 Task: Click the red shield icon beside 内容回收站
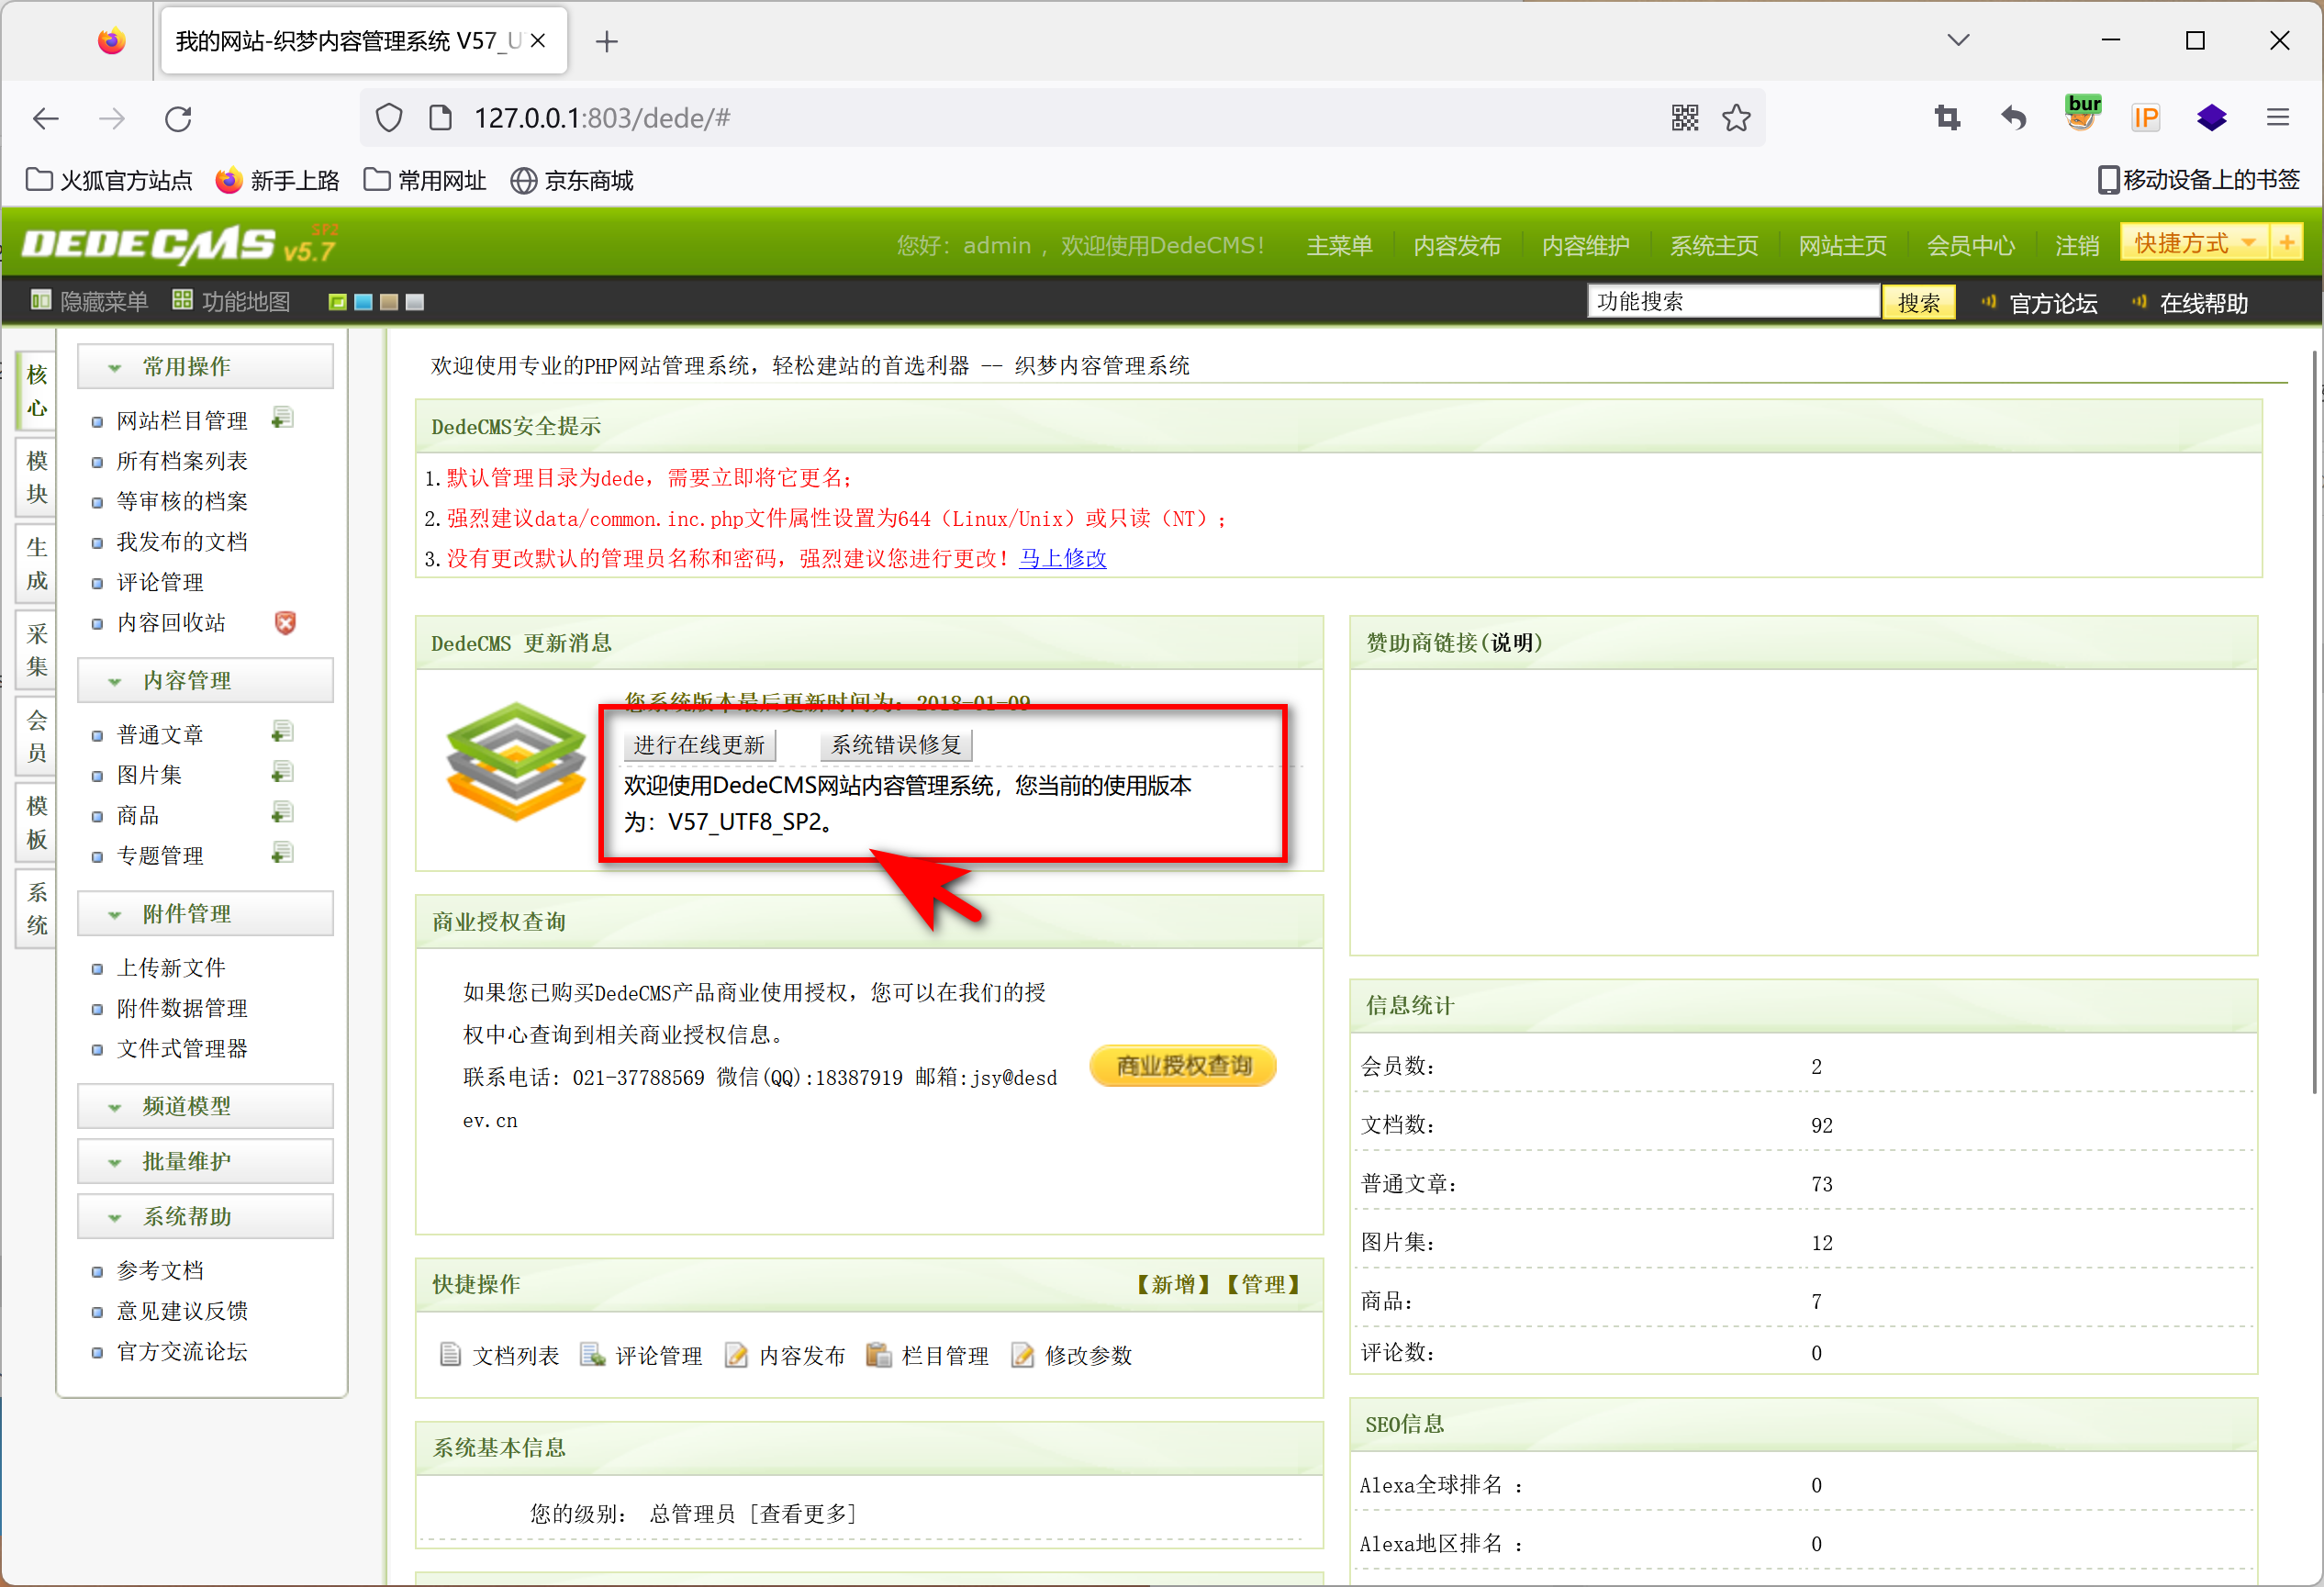pyautogui.click(x=285, y=623)
